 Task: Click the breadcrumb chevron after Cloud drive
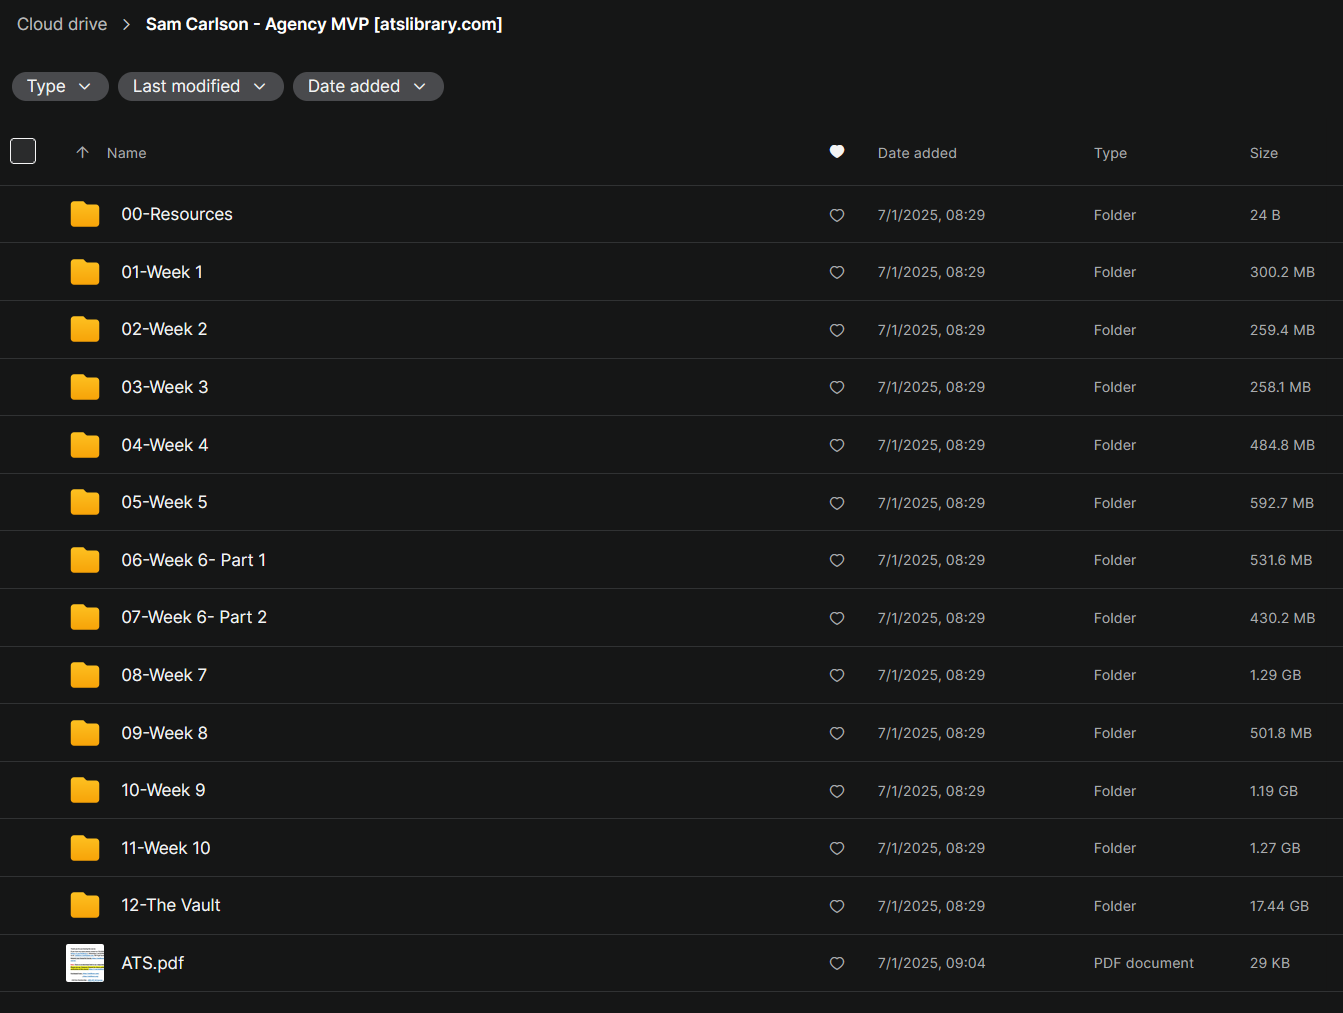126,24
